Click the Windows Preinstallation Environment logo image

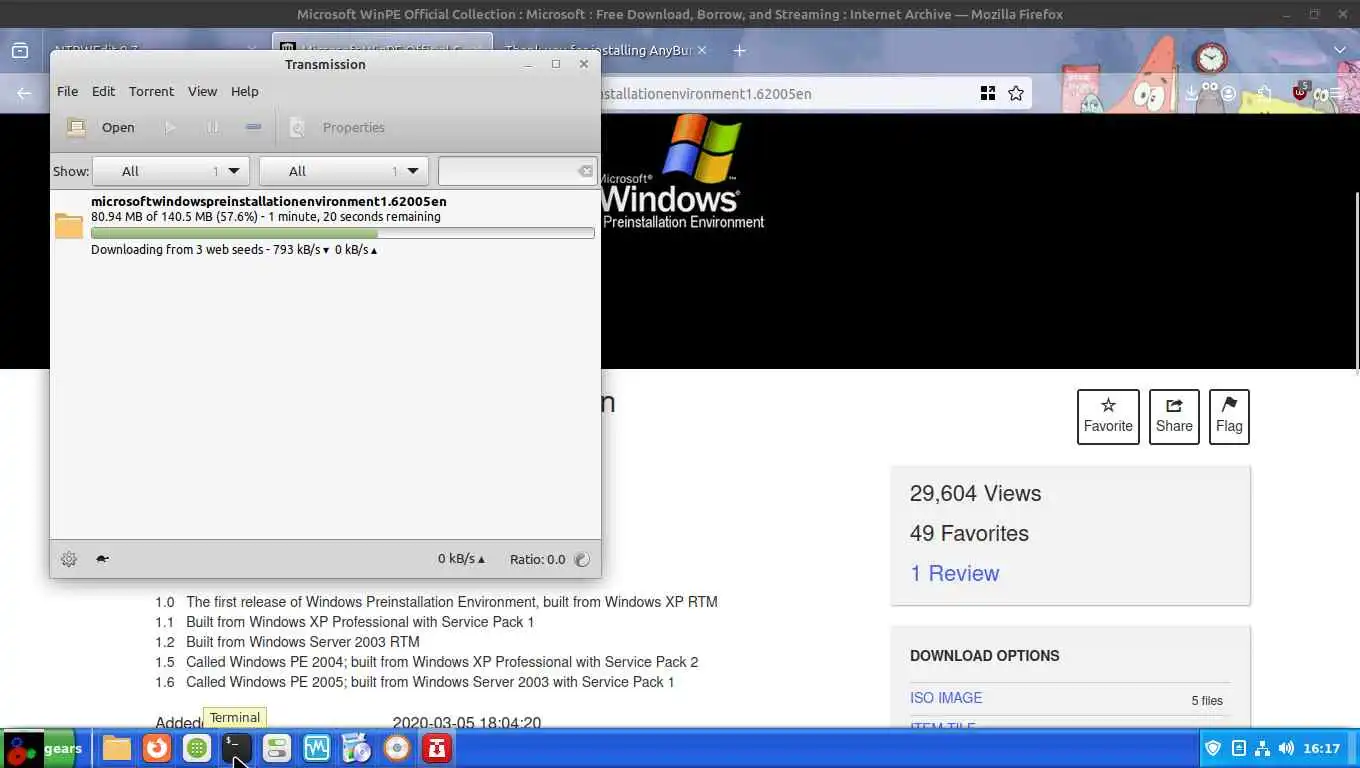pyautogui.click(x=685, y=172)
